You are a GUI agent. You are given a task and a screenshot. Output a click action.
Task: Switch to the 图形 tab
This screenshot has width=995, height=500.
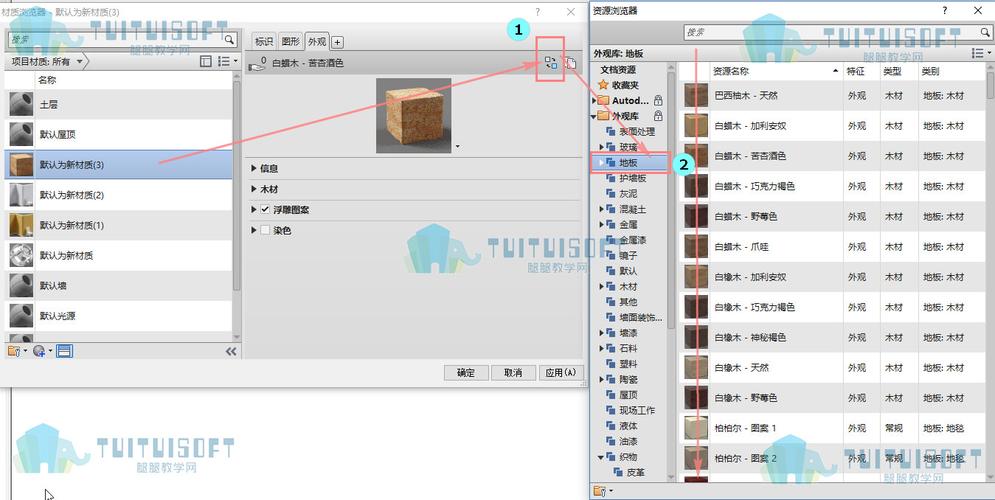pyautogui.click(x=291, y=42)
